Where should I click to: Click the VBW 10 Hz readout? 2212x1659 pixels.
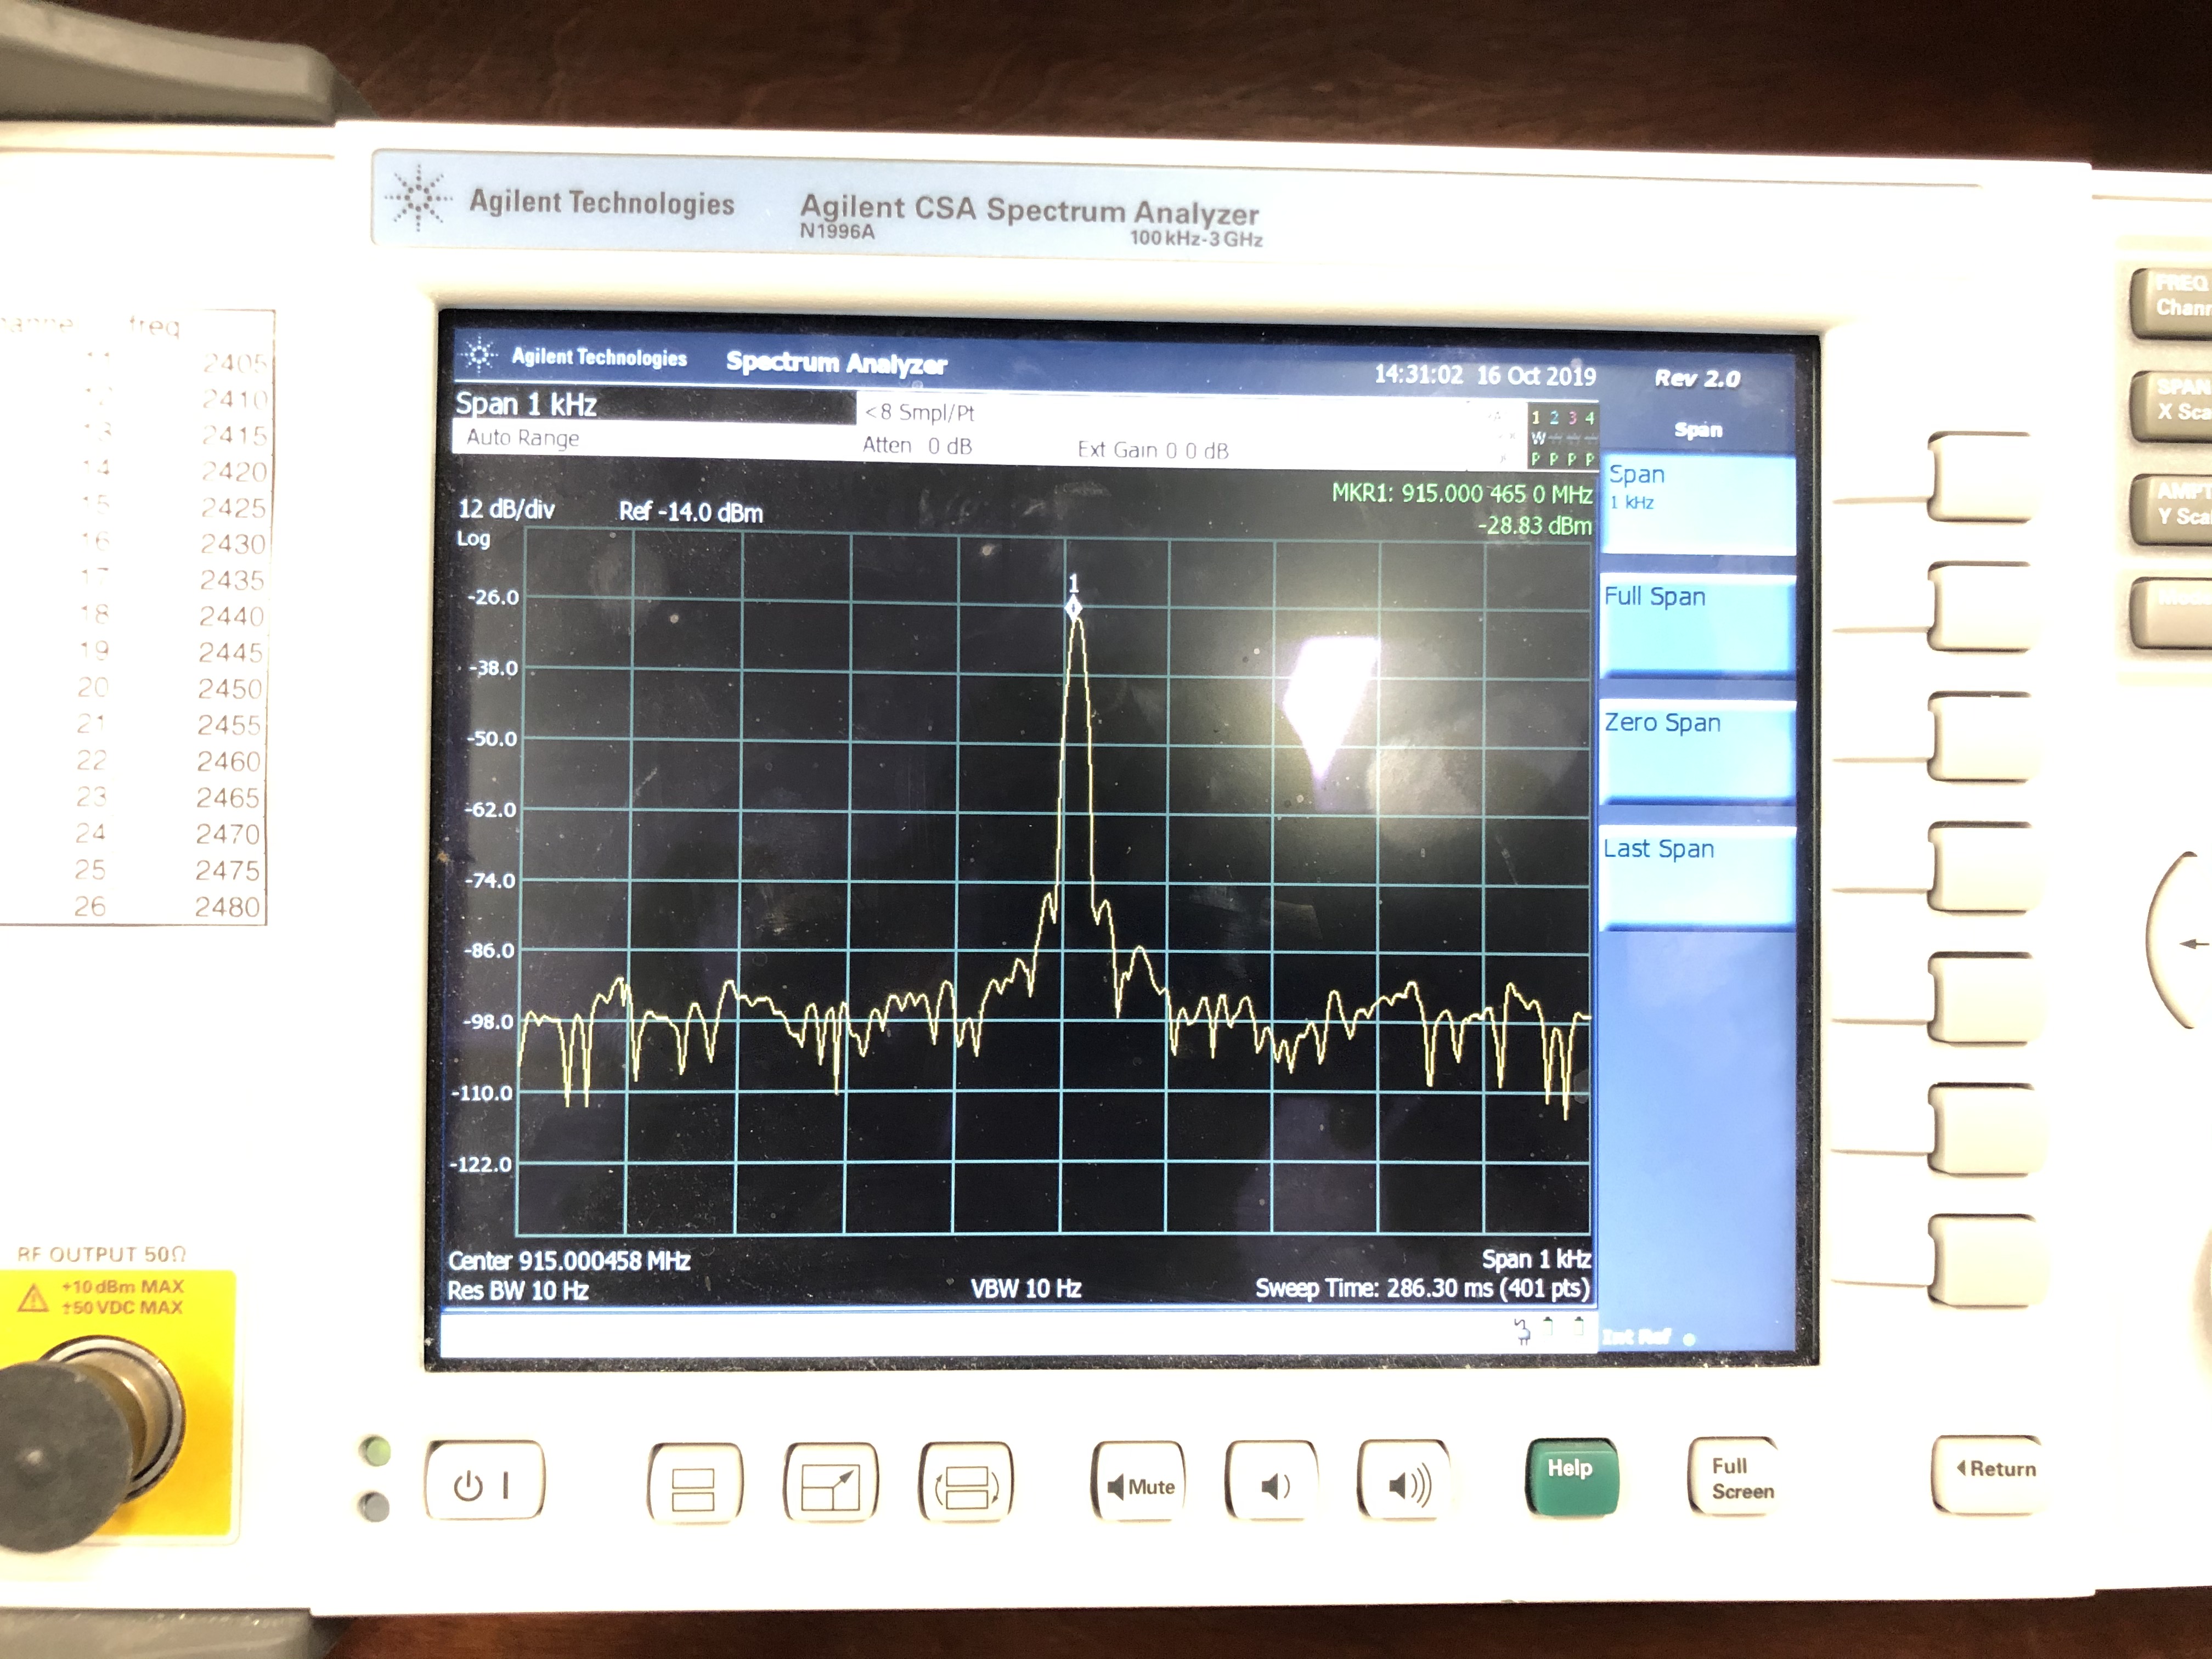pyautogui.click(x=1026, y=1288)
